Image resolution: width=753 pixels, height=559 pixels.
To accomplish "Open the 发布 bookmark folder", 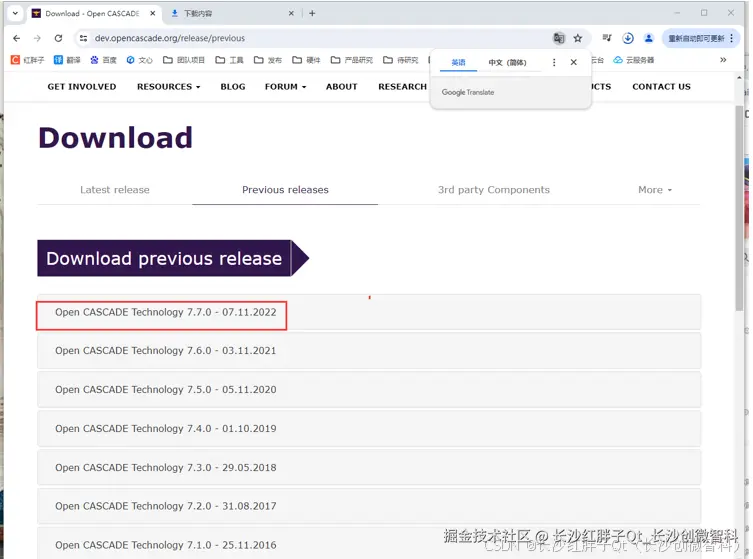I will (x=267, y=60).
